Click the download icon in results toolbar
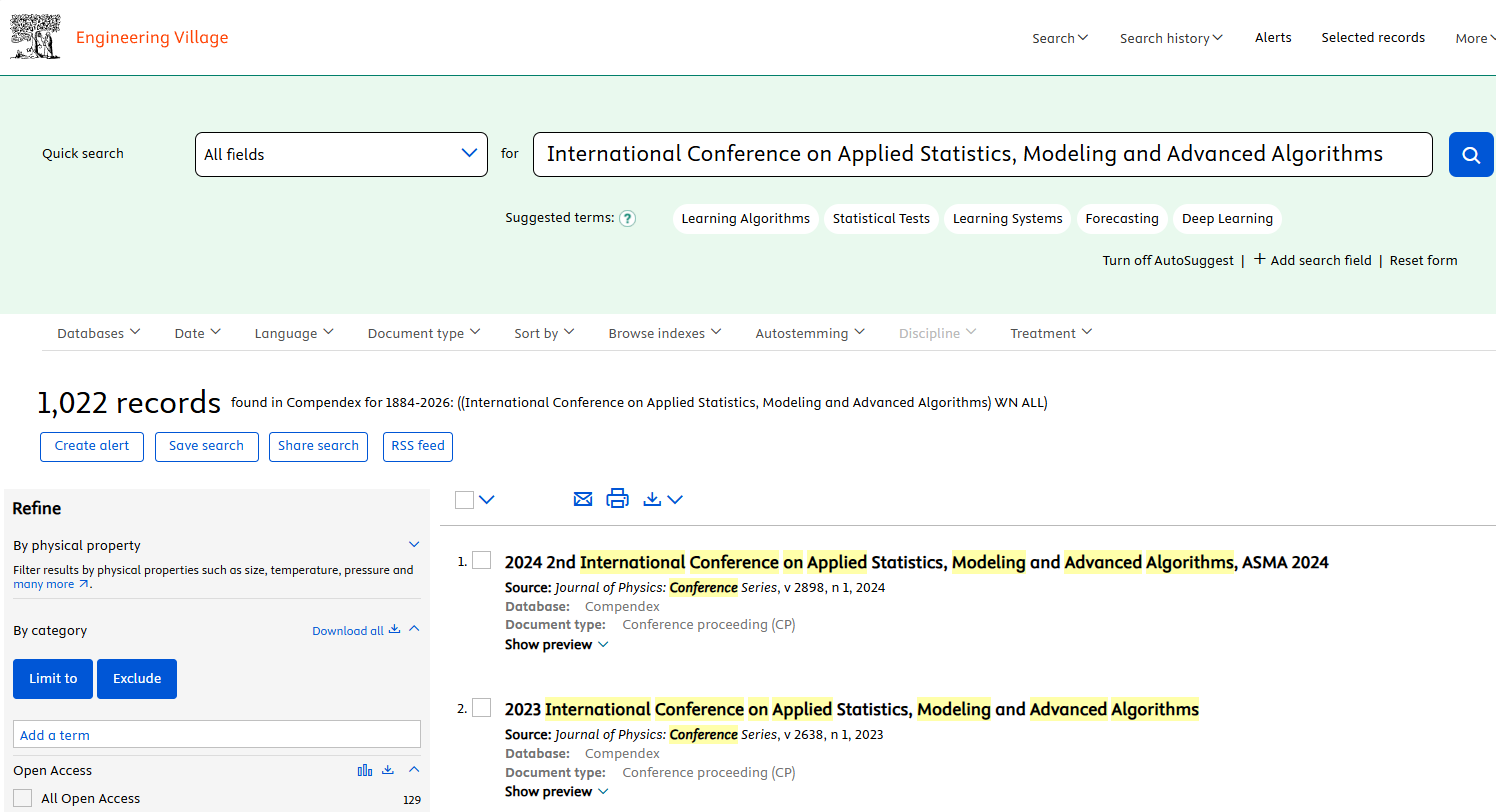 tap(652, 499)
